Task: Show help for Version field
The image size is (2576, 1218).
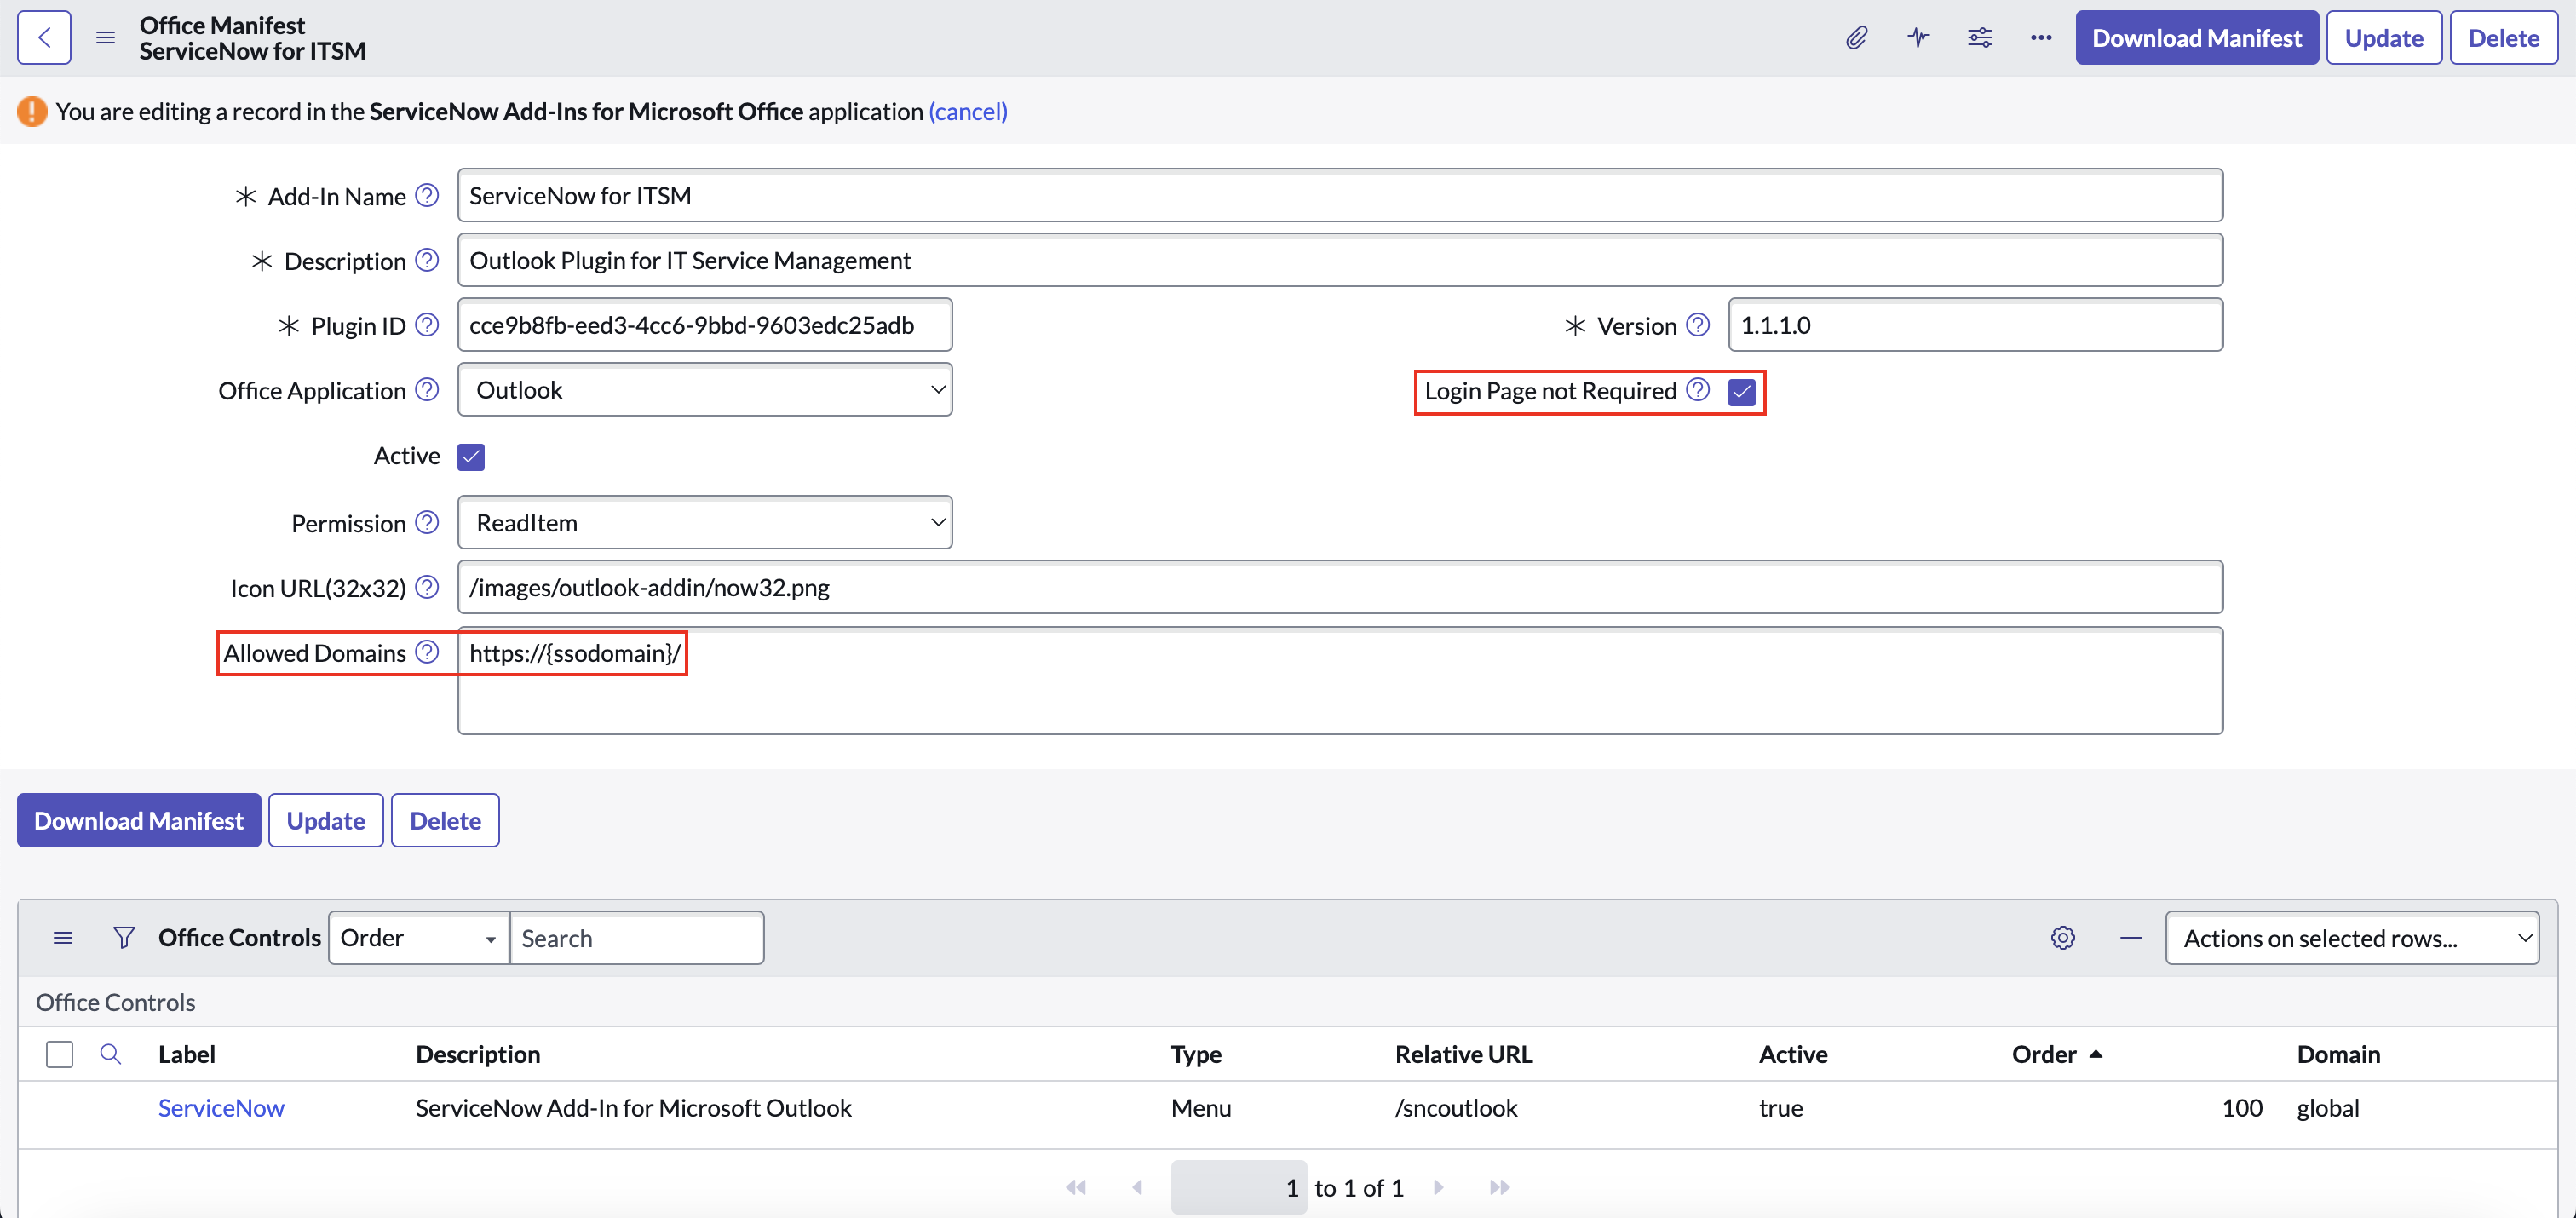Action: coord(1698,325)
